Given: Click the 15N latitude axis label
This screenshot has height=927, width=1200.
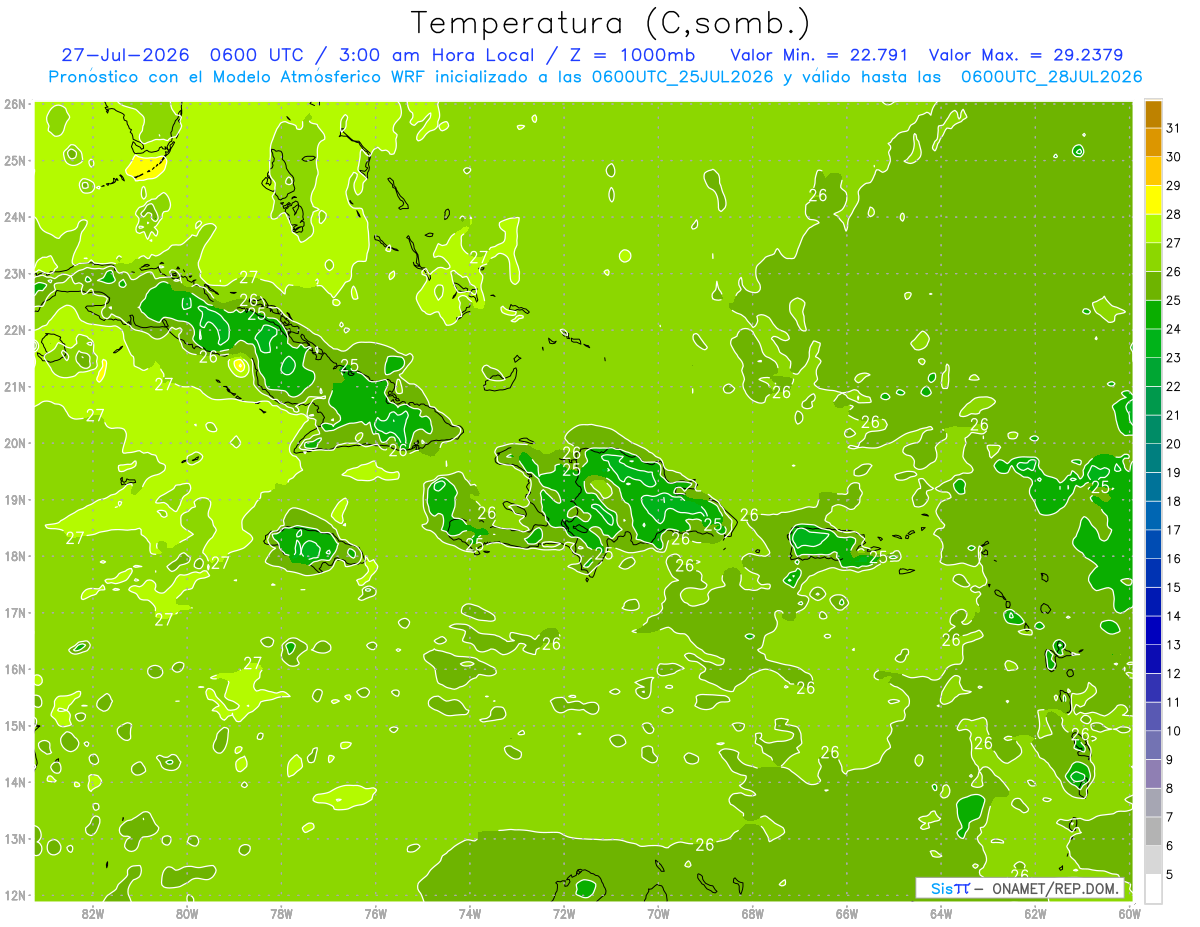Looking at the screenshot, I should pos(16,725).
